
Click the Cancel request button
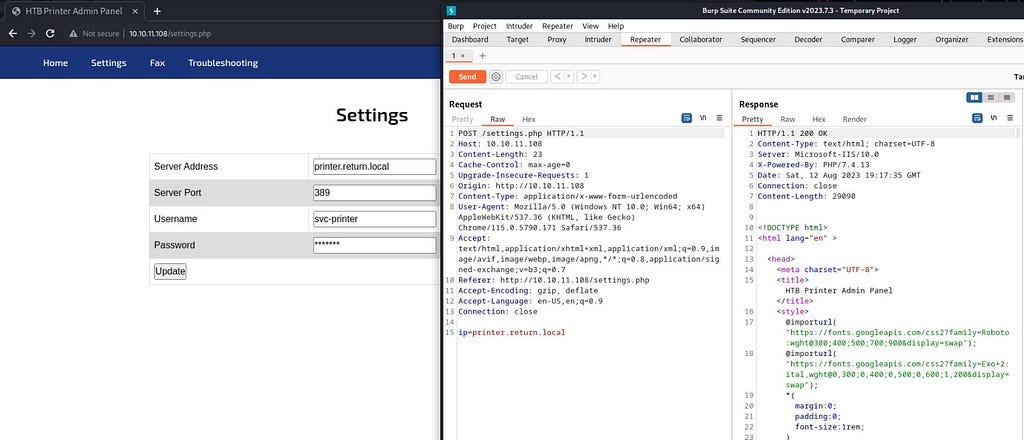pyautogui.click(x=526, y=76)
